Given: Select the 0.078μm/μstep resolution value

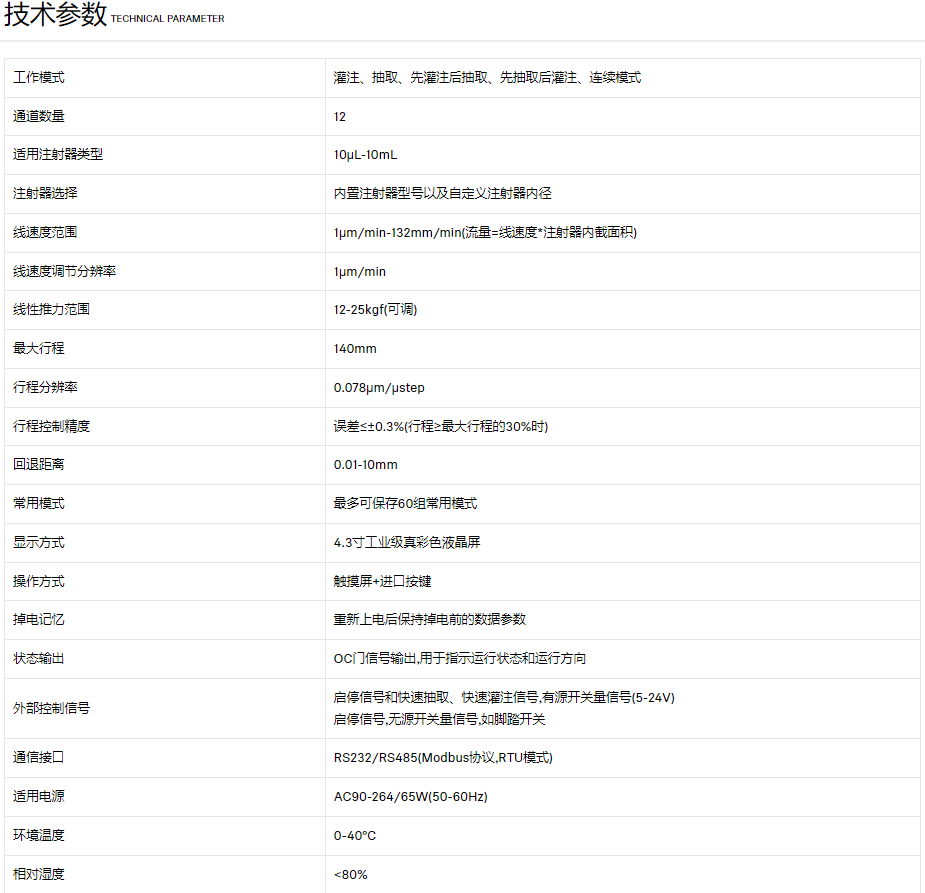Looking at the screenshot, I should (x=384, y=388).
